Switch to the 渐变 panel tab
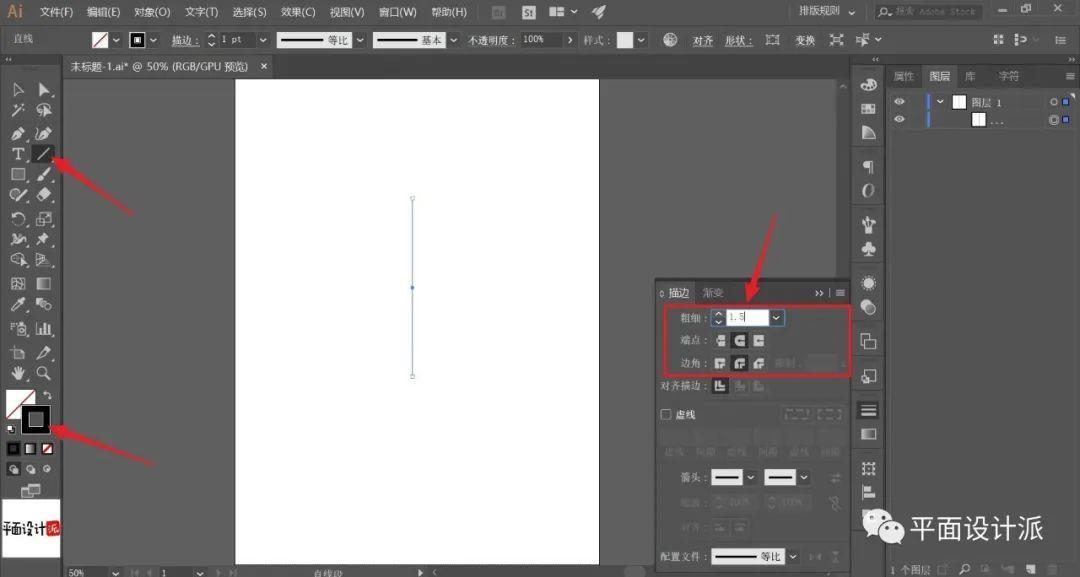Viewport: 1080px width, 577px height. coord(713,293)
